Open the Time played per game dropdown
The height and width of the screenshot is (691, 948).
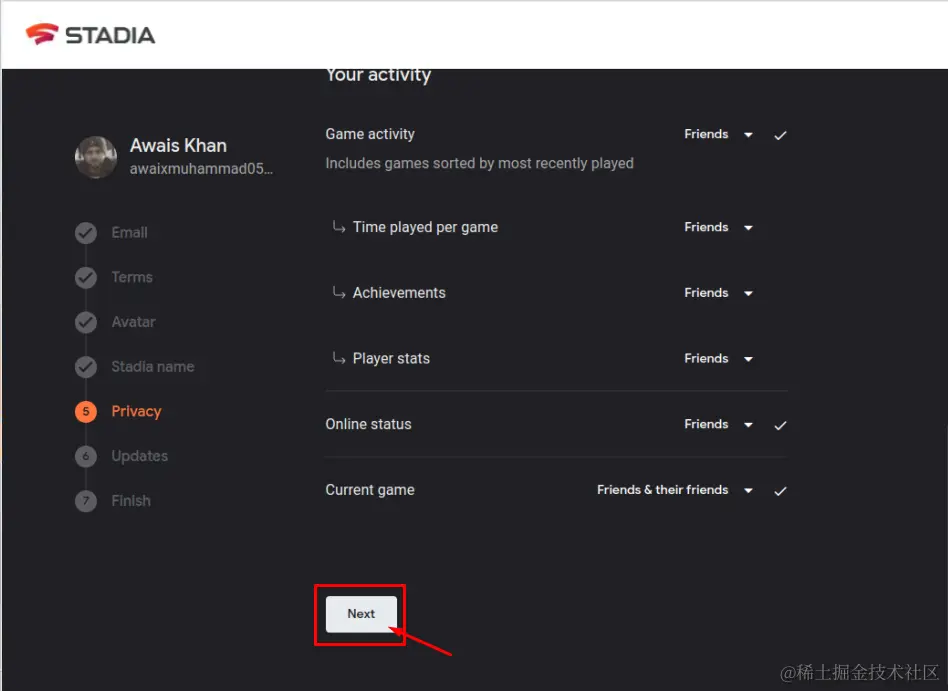click(718, 227)
